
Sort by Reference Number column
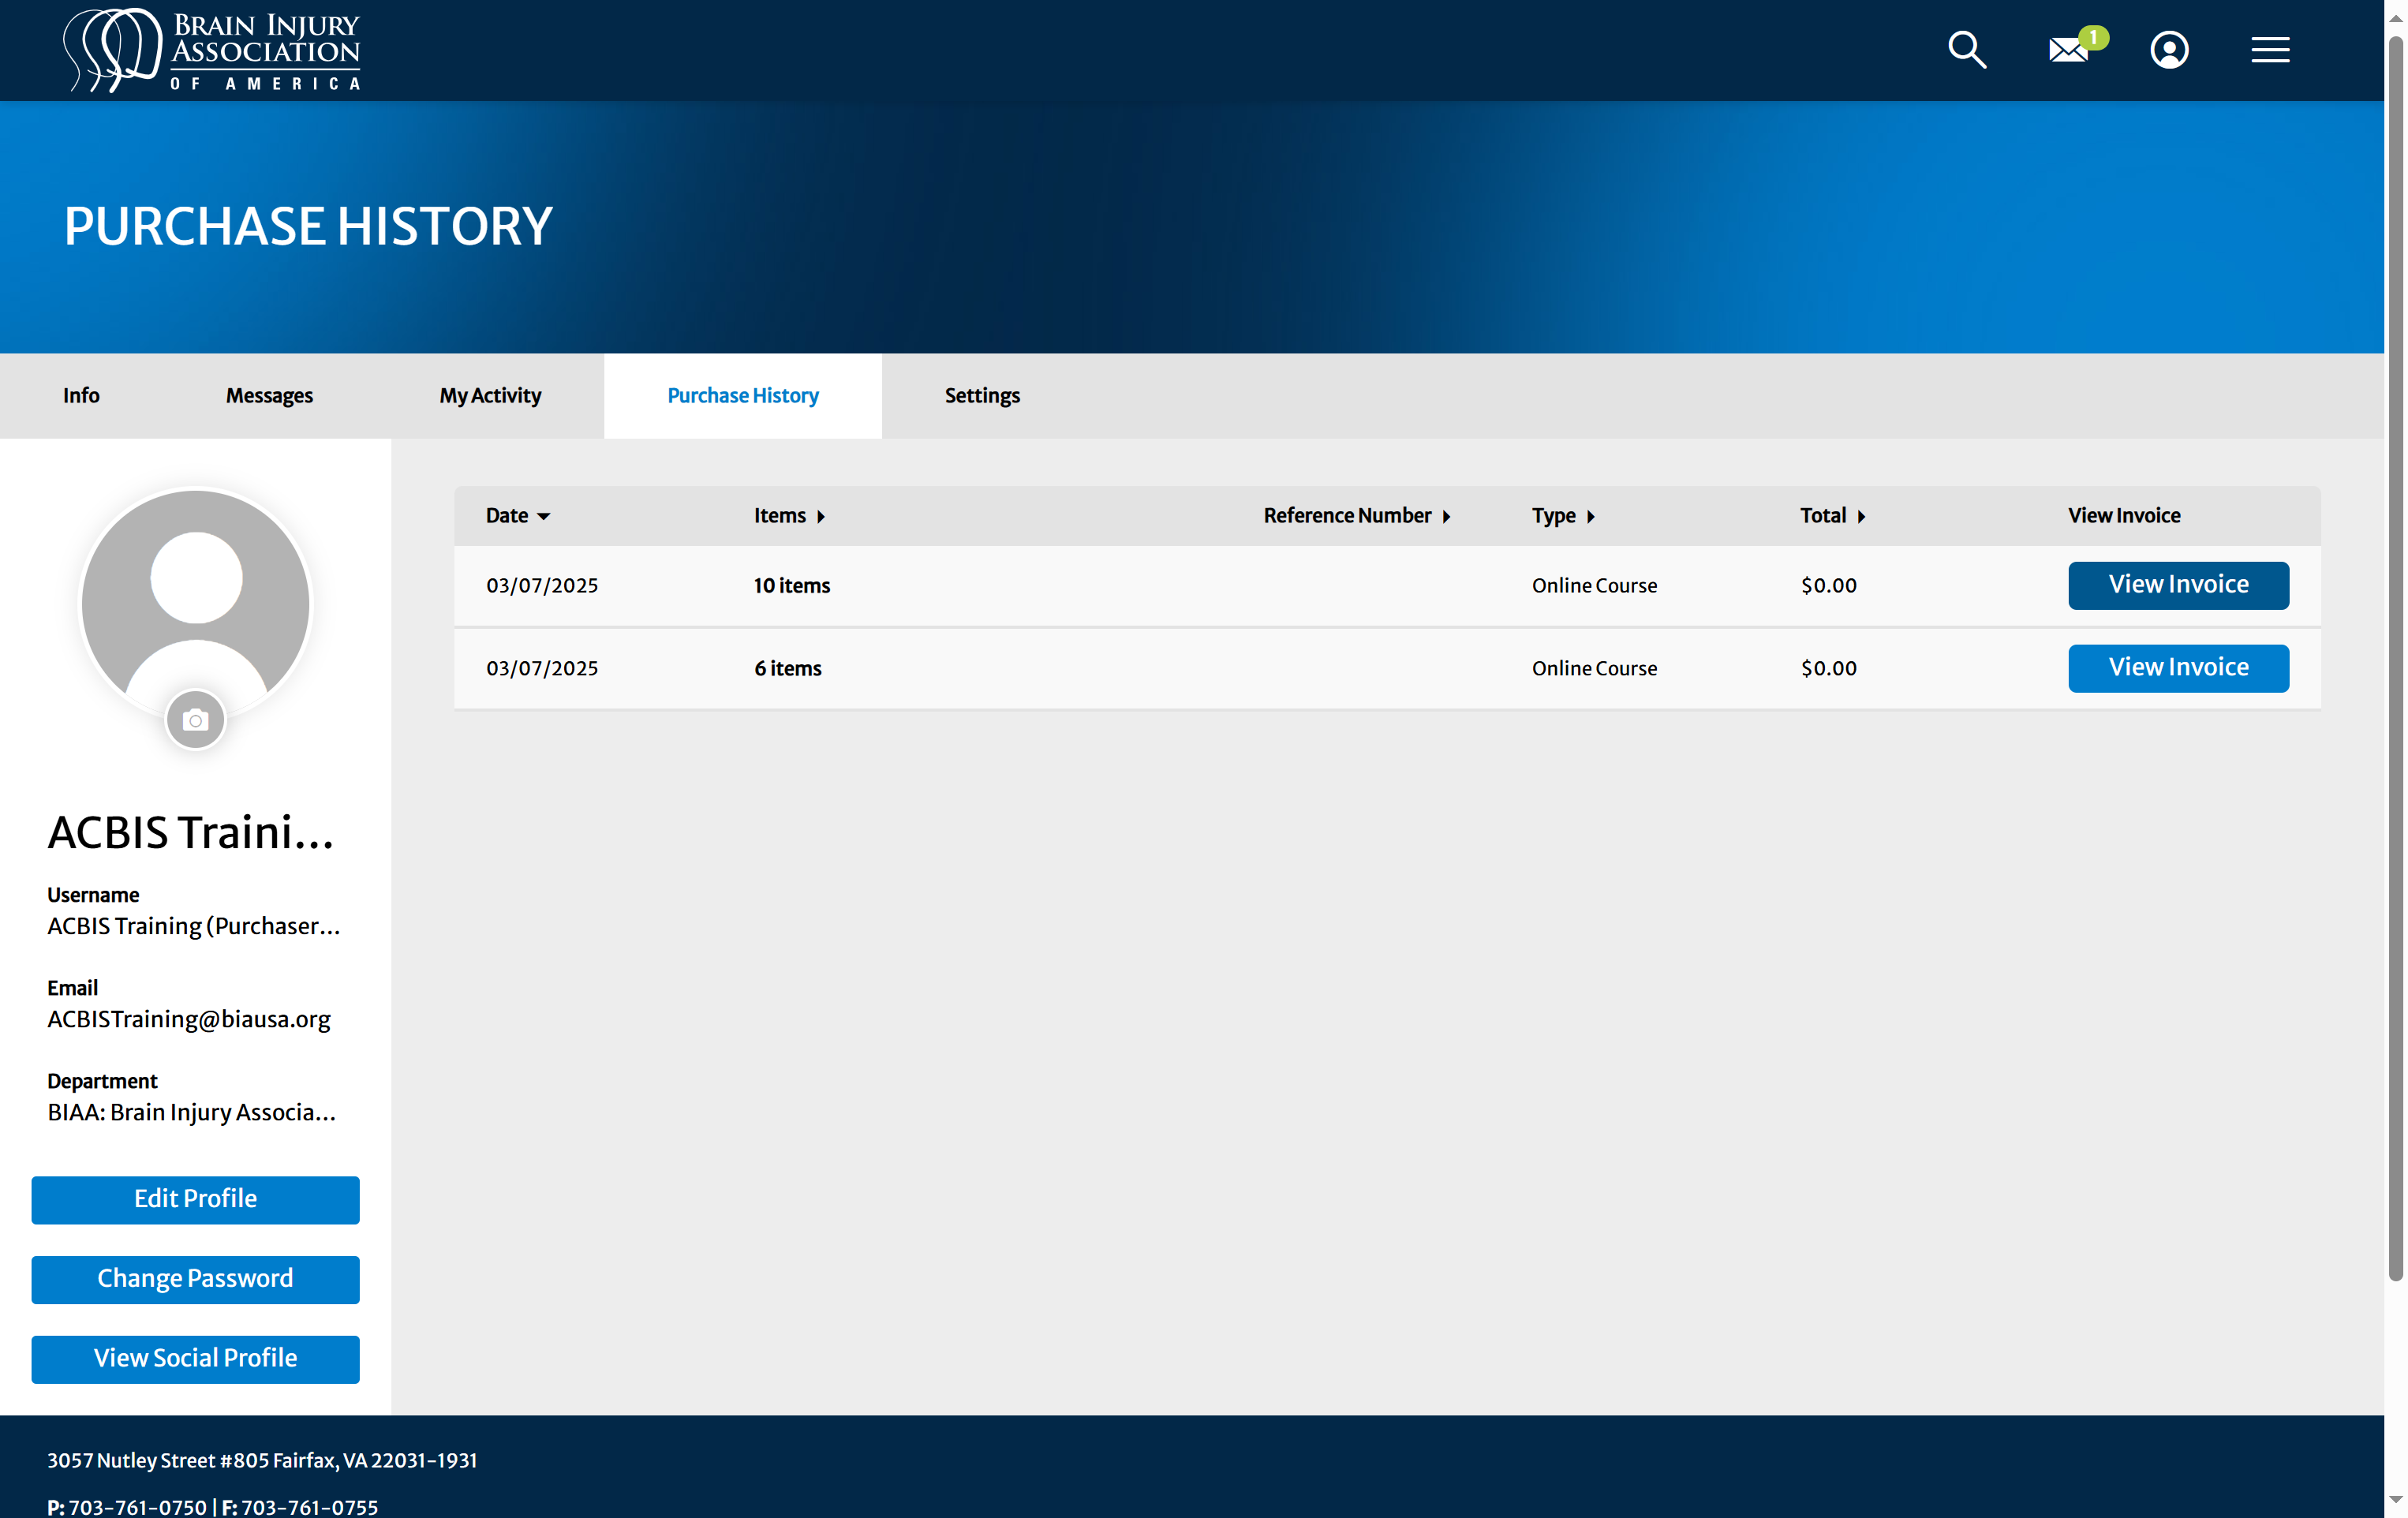tap(1356, 515)
